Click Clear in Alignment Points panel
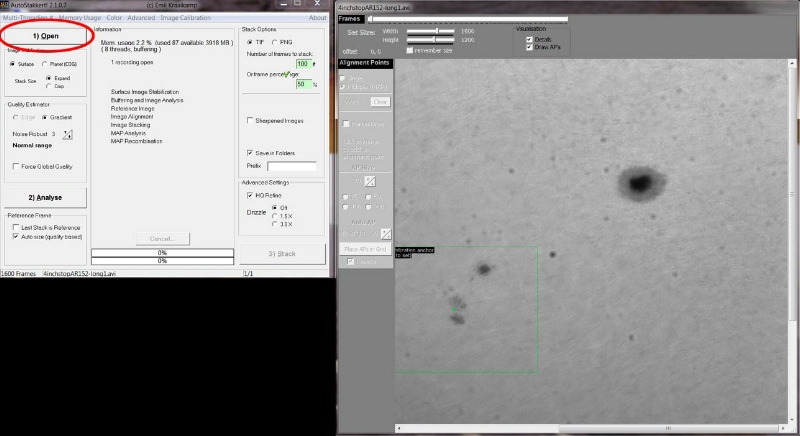Viewport: 800px width, 436px height. [x=380, y=101]
